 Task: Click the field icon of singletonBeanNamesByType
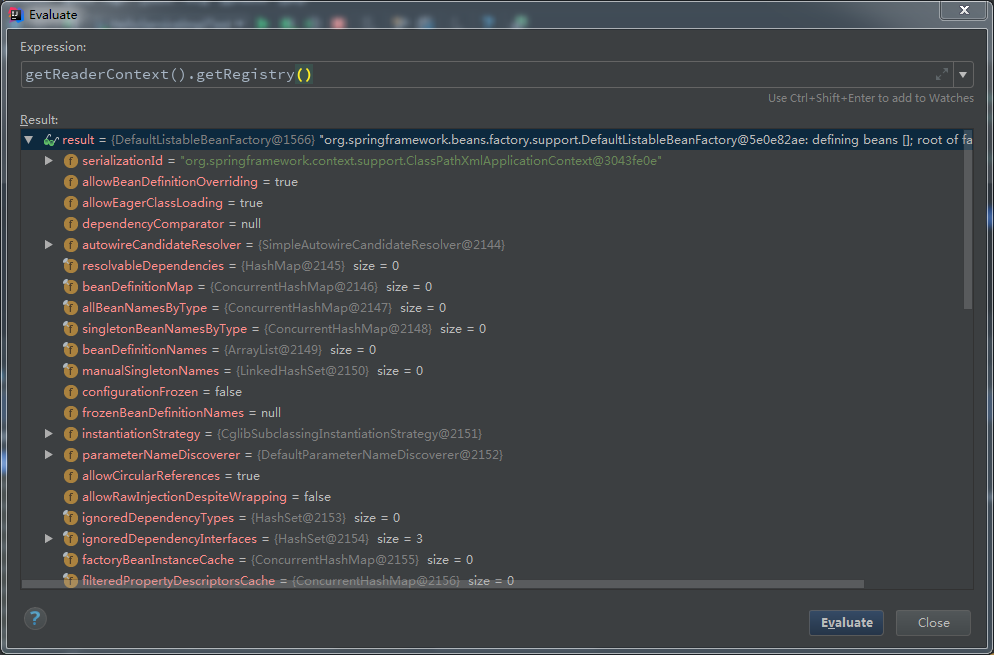pyautogui.click(x=70, y=328)
